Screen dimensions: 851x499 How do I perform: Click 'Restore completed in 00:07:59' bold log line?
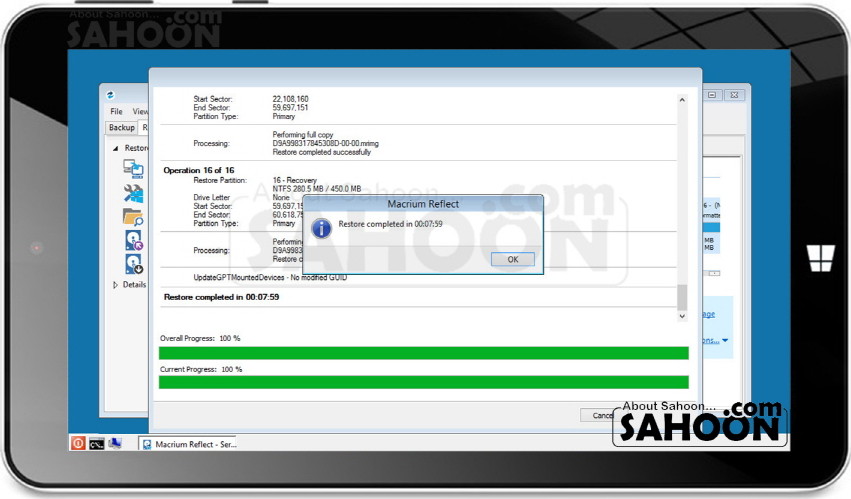point(221,297)
